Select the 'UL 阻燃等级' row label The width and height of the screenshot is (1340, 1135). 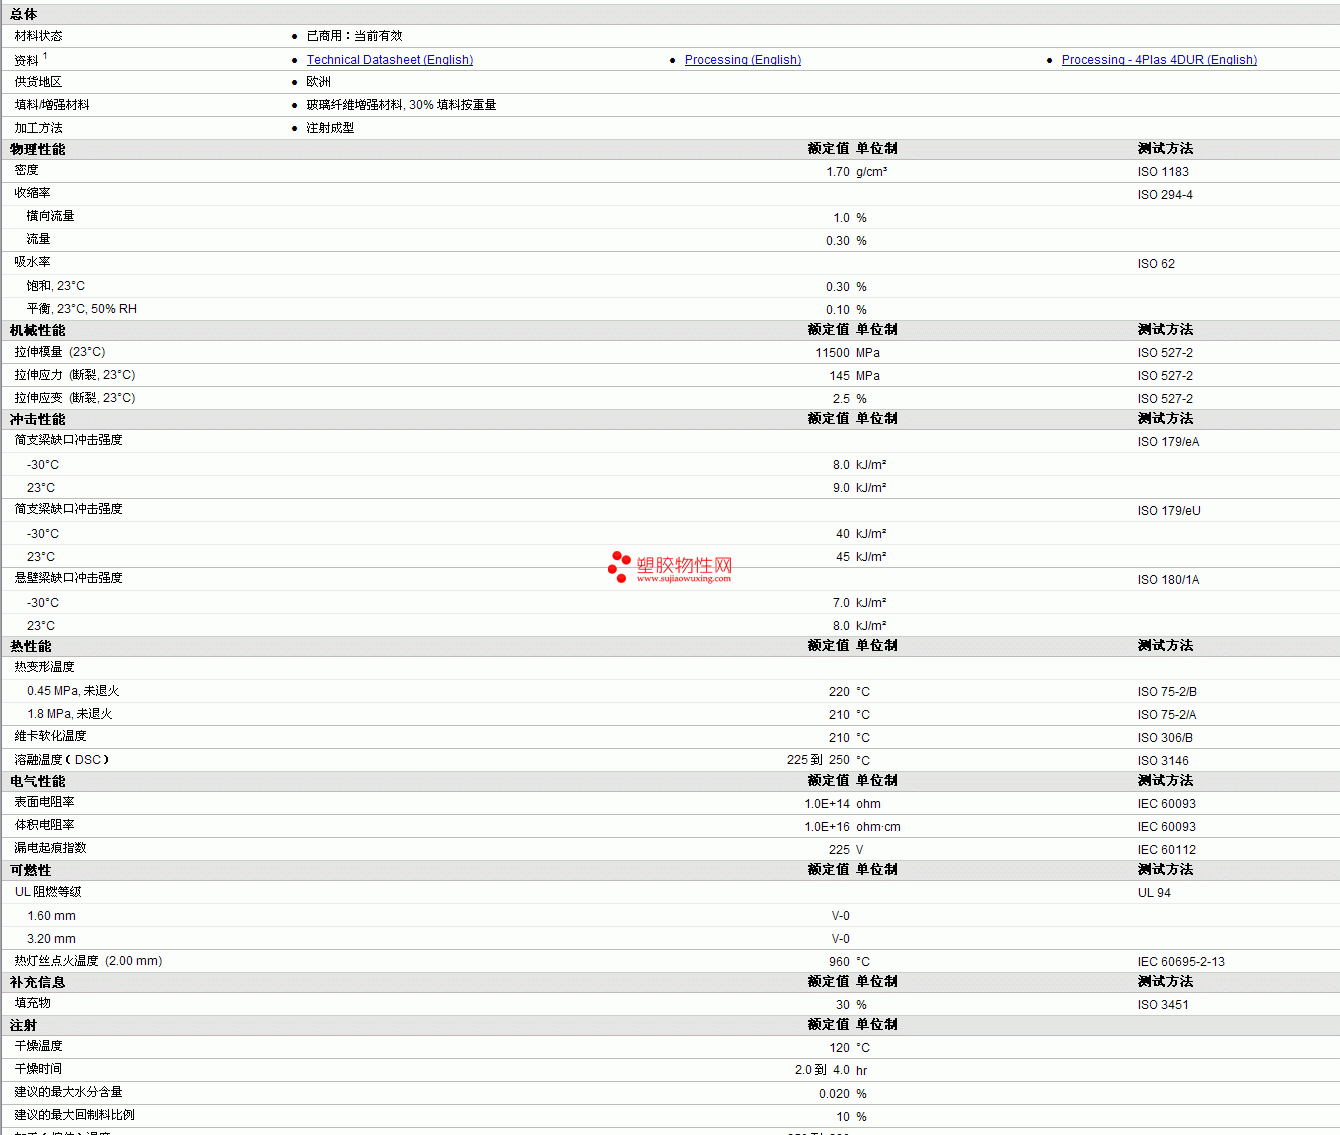click(48, 892)
